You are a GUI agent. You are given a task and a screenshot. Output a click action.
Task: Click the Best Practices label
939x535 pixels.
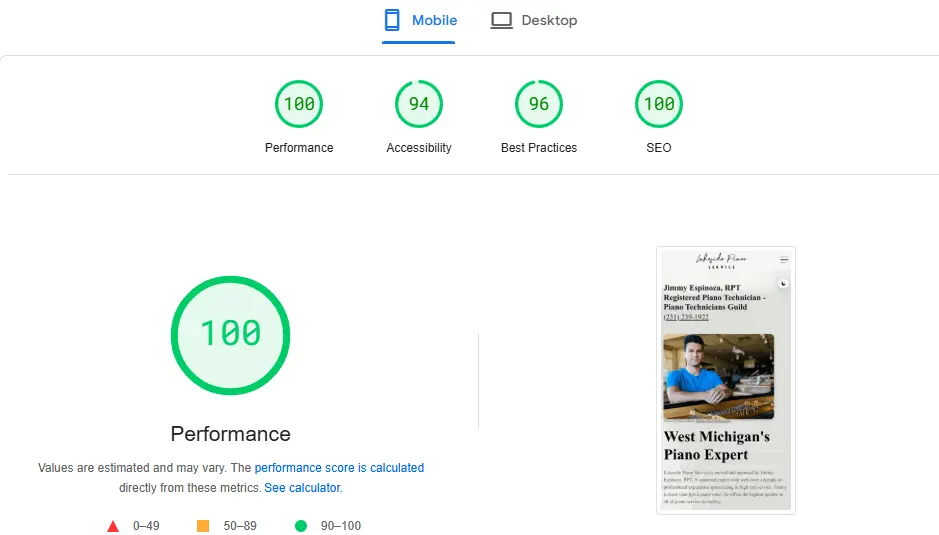[539, 147]
